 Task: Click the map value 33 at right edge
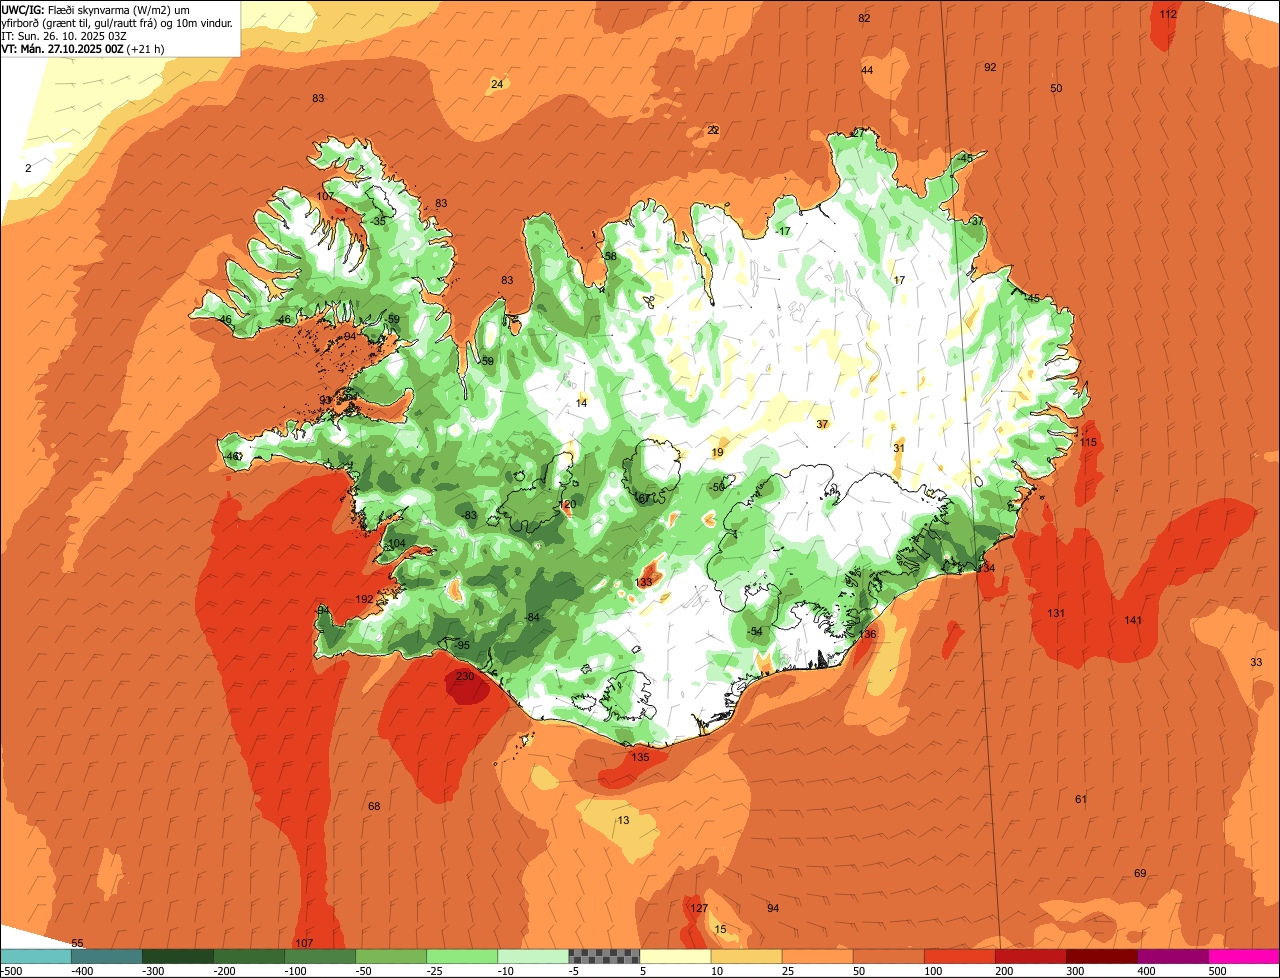tap(1256, 663)
